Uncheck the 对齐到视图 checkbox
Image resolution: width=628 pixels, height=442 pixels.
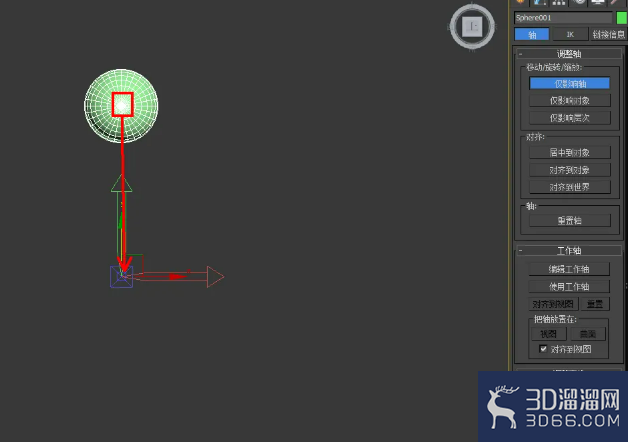[x=543, y=349]
